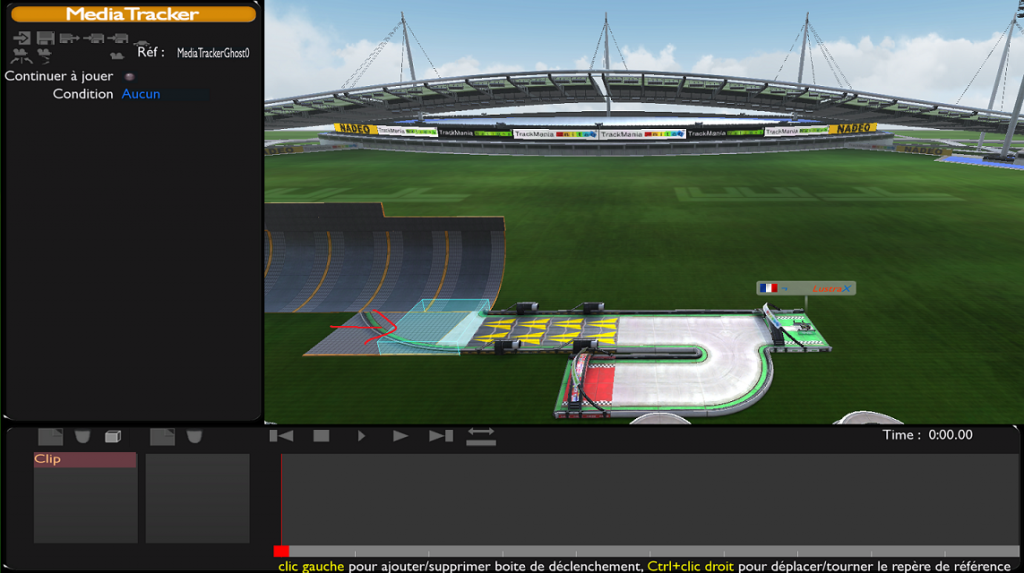Click the export clip disk-with-arrow icon

69,38
